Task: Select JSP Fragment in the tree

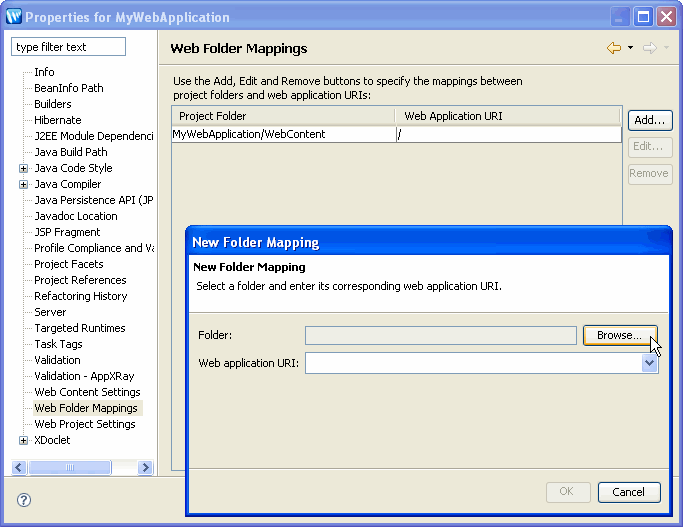Action: (68, 232)
